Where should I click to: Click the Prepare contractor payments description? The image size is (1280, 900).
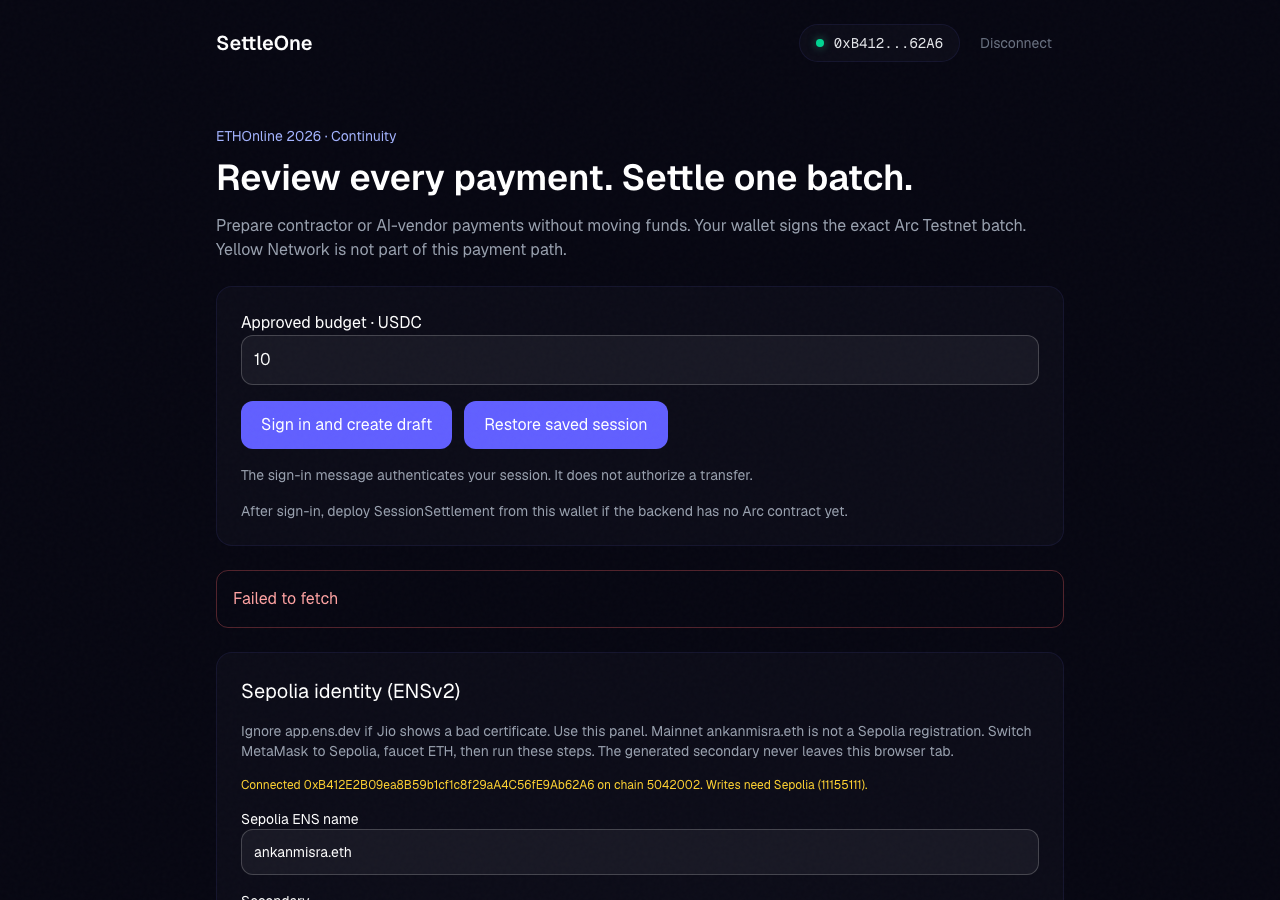[621, 237]
